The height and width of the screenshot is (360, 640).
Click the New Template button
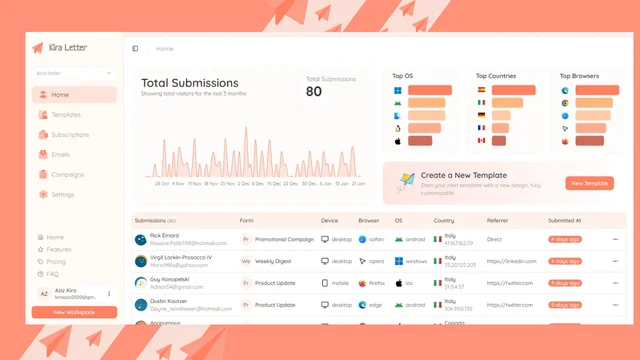pos(589,183)
